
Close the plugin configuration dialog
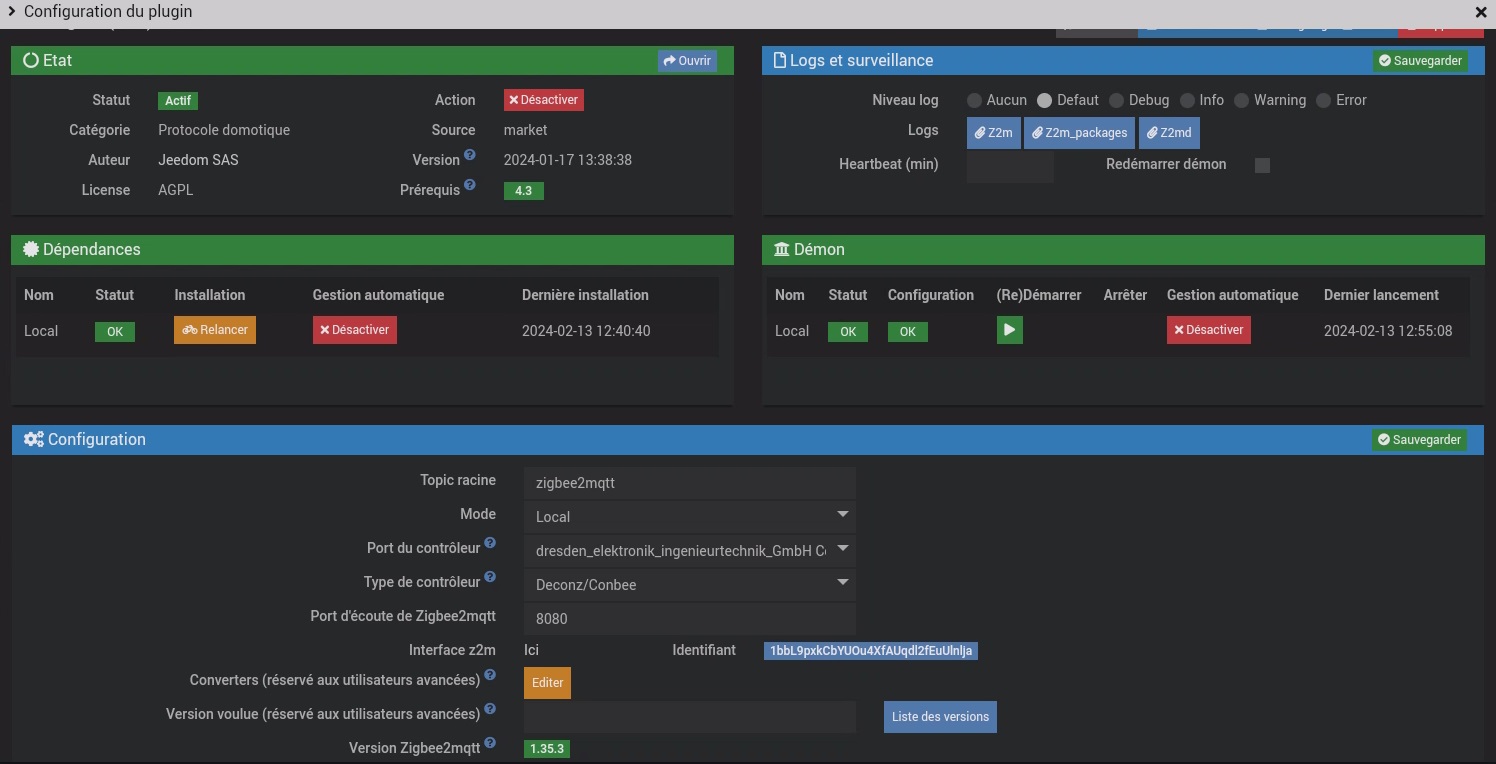tap(1481, 13)
